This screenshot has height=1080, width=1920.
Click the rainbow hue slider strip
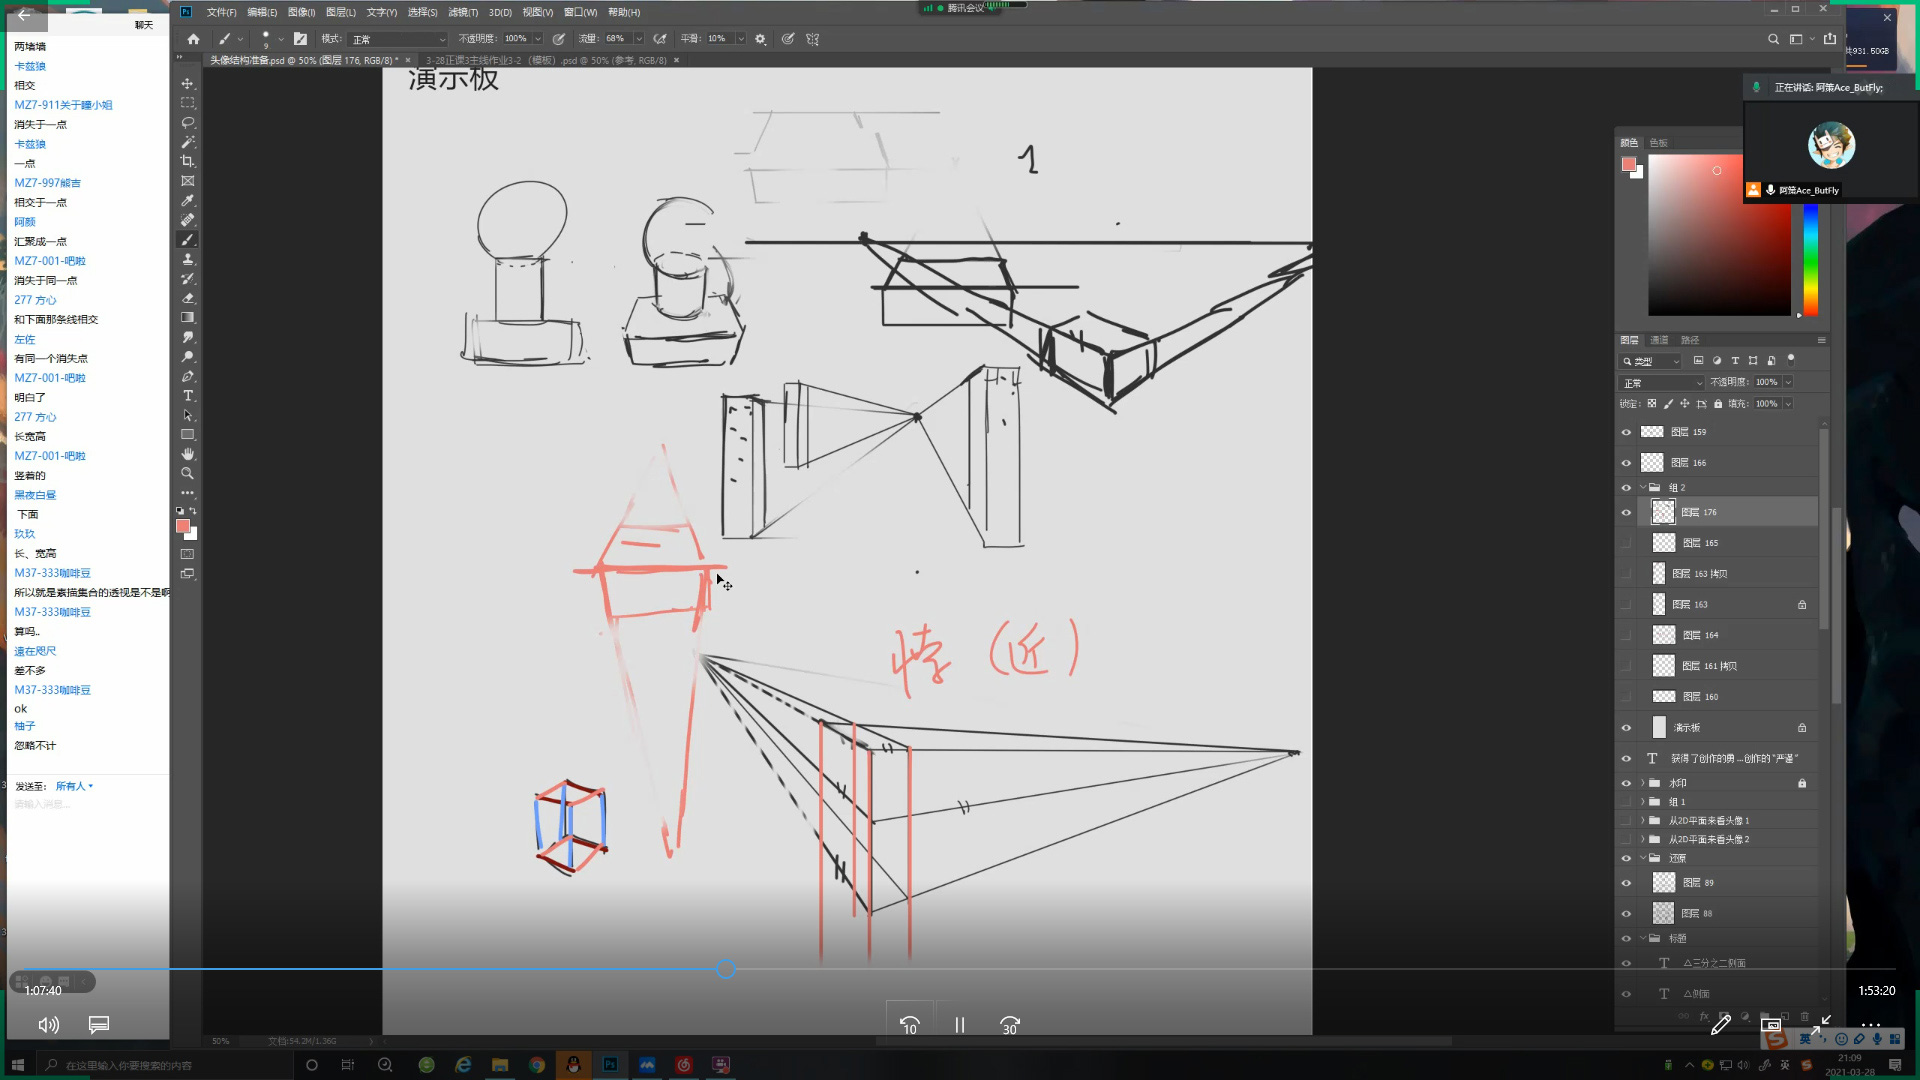pyautogui.click(x=1810, y=260)
